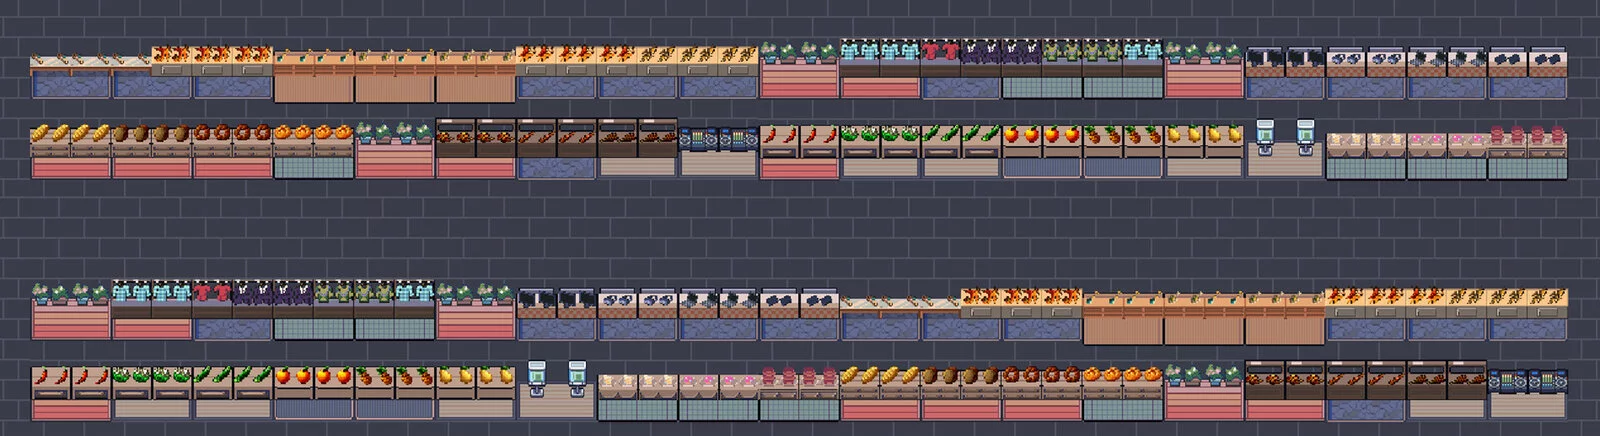Click the right water dispenser in upper block

(1306, 139)
